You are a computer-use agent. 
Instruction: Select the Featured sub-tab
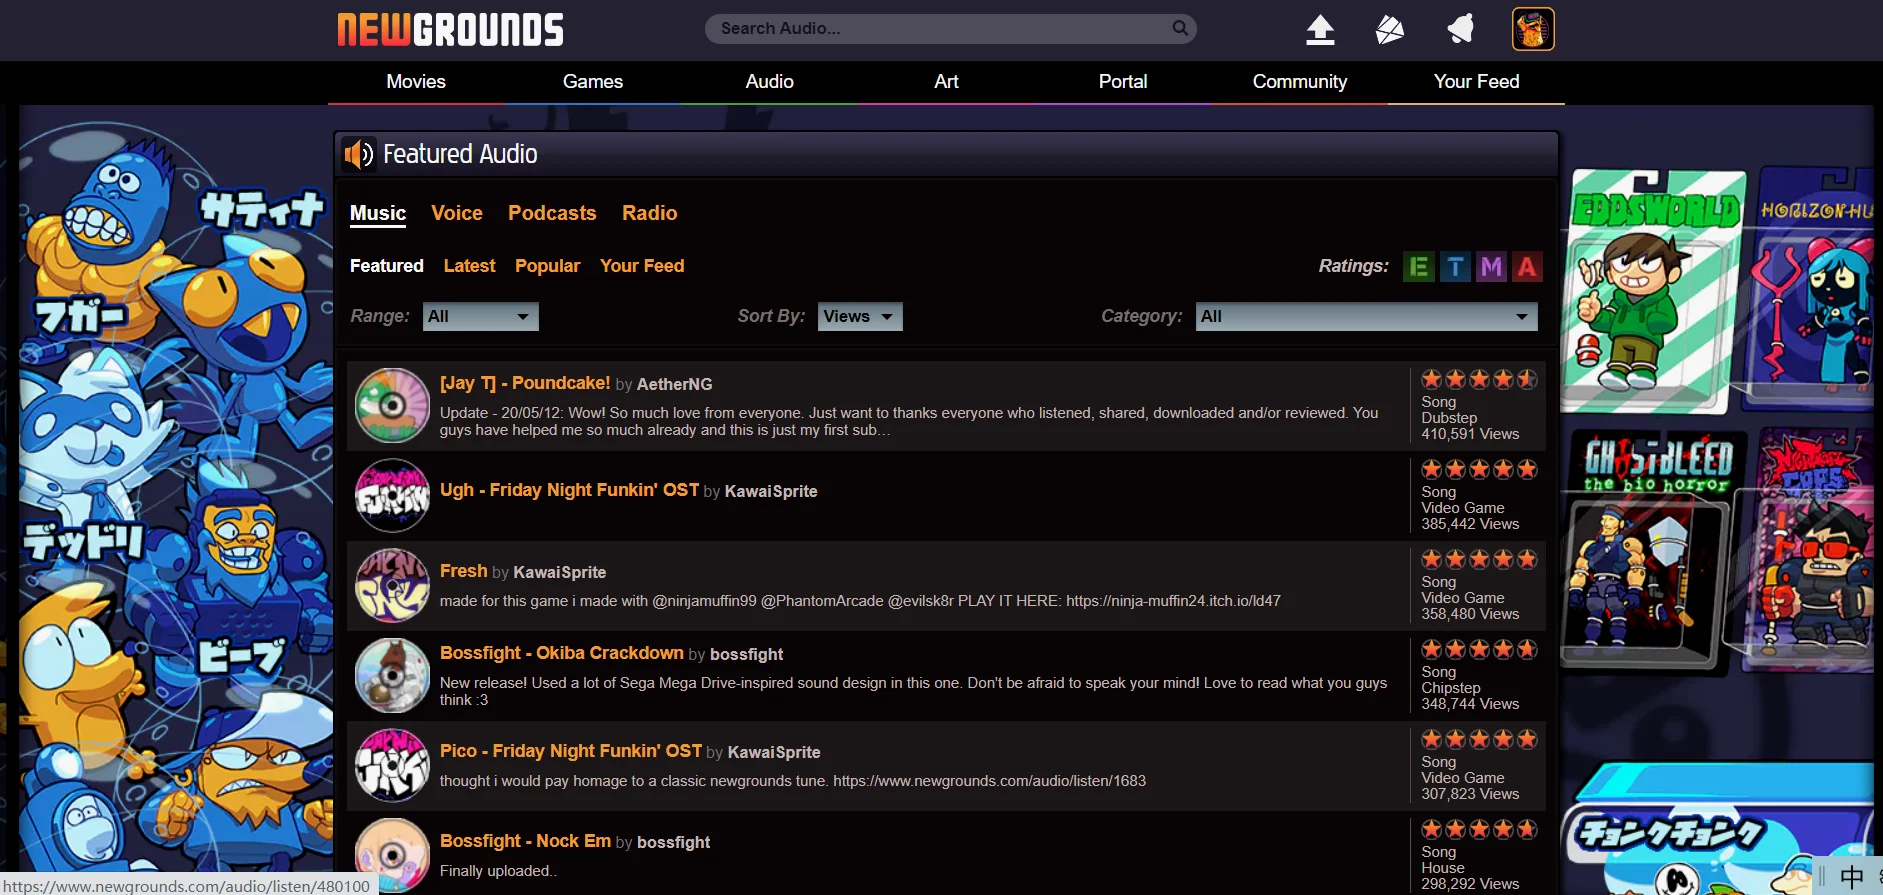tap(387, 266)
